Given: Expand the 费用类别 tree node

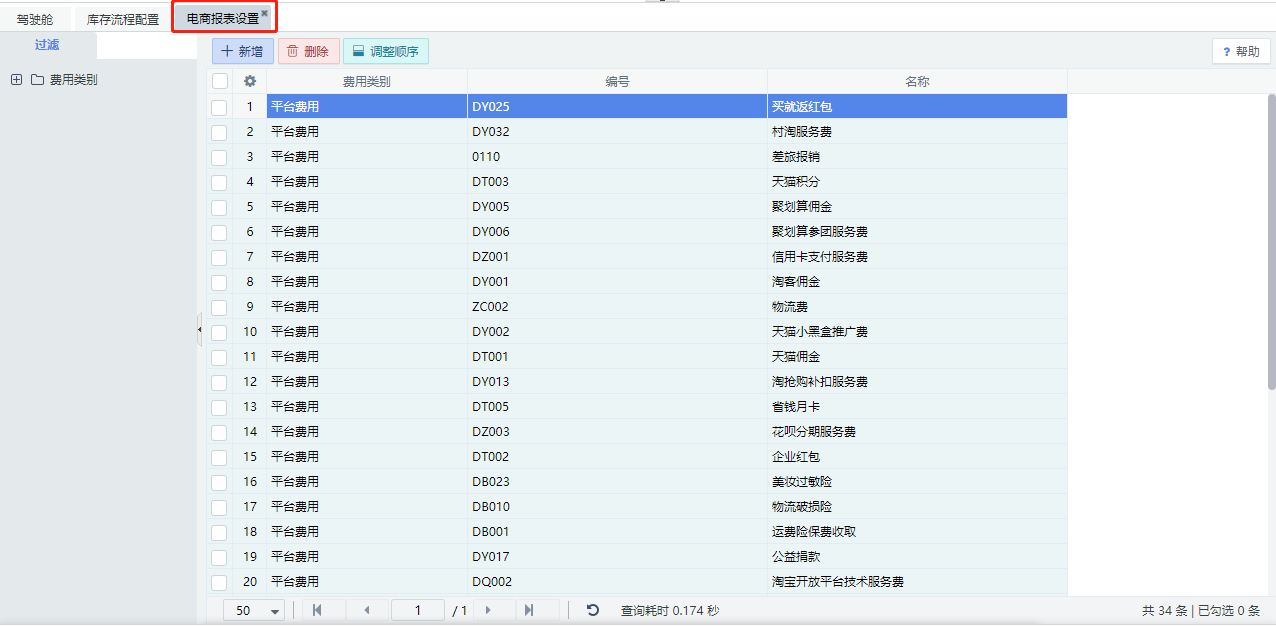Looking at the screenshot, I should tap(16, 80).
